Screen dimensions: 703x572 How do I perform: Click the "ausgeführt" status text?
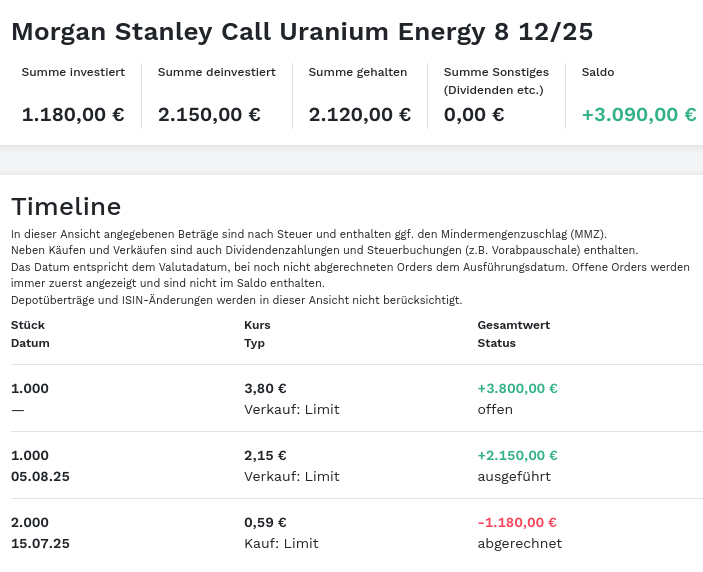coord(514,477)
